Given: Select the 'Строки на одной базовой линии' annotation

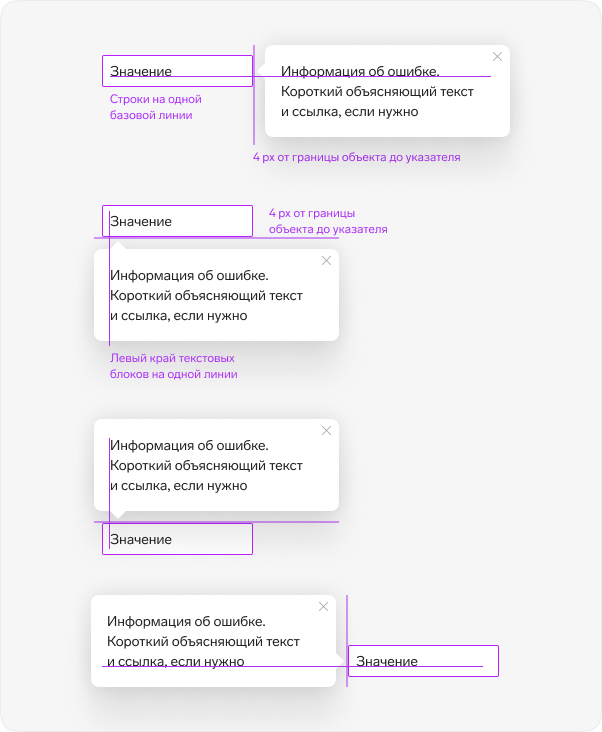Looking at the screenshot, I should coord(155,107).
